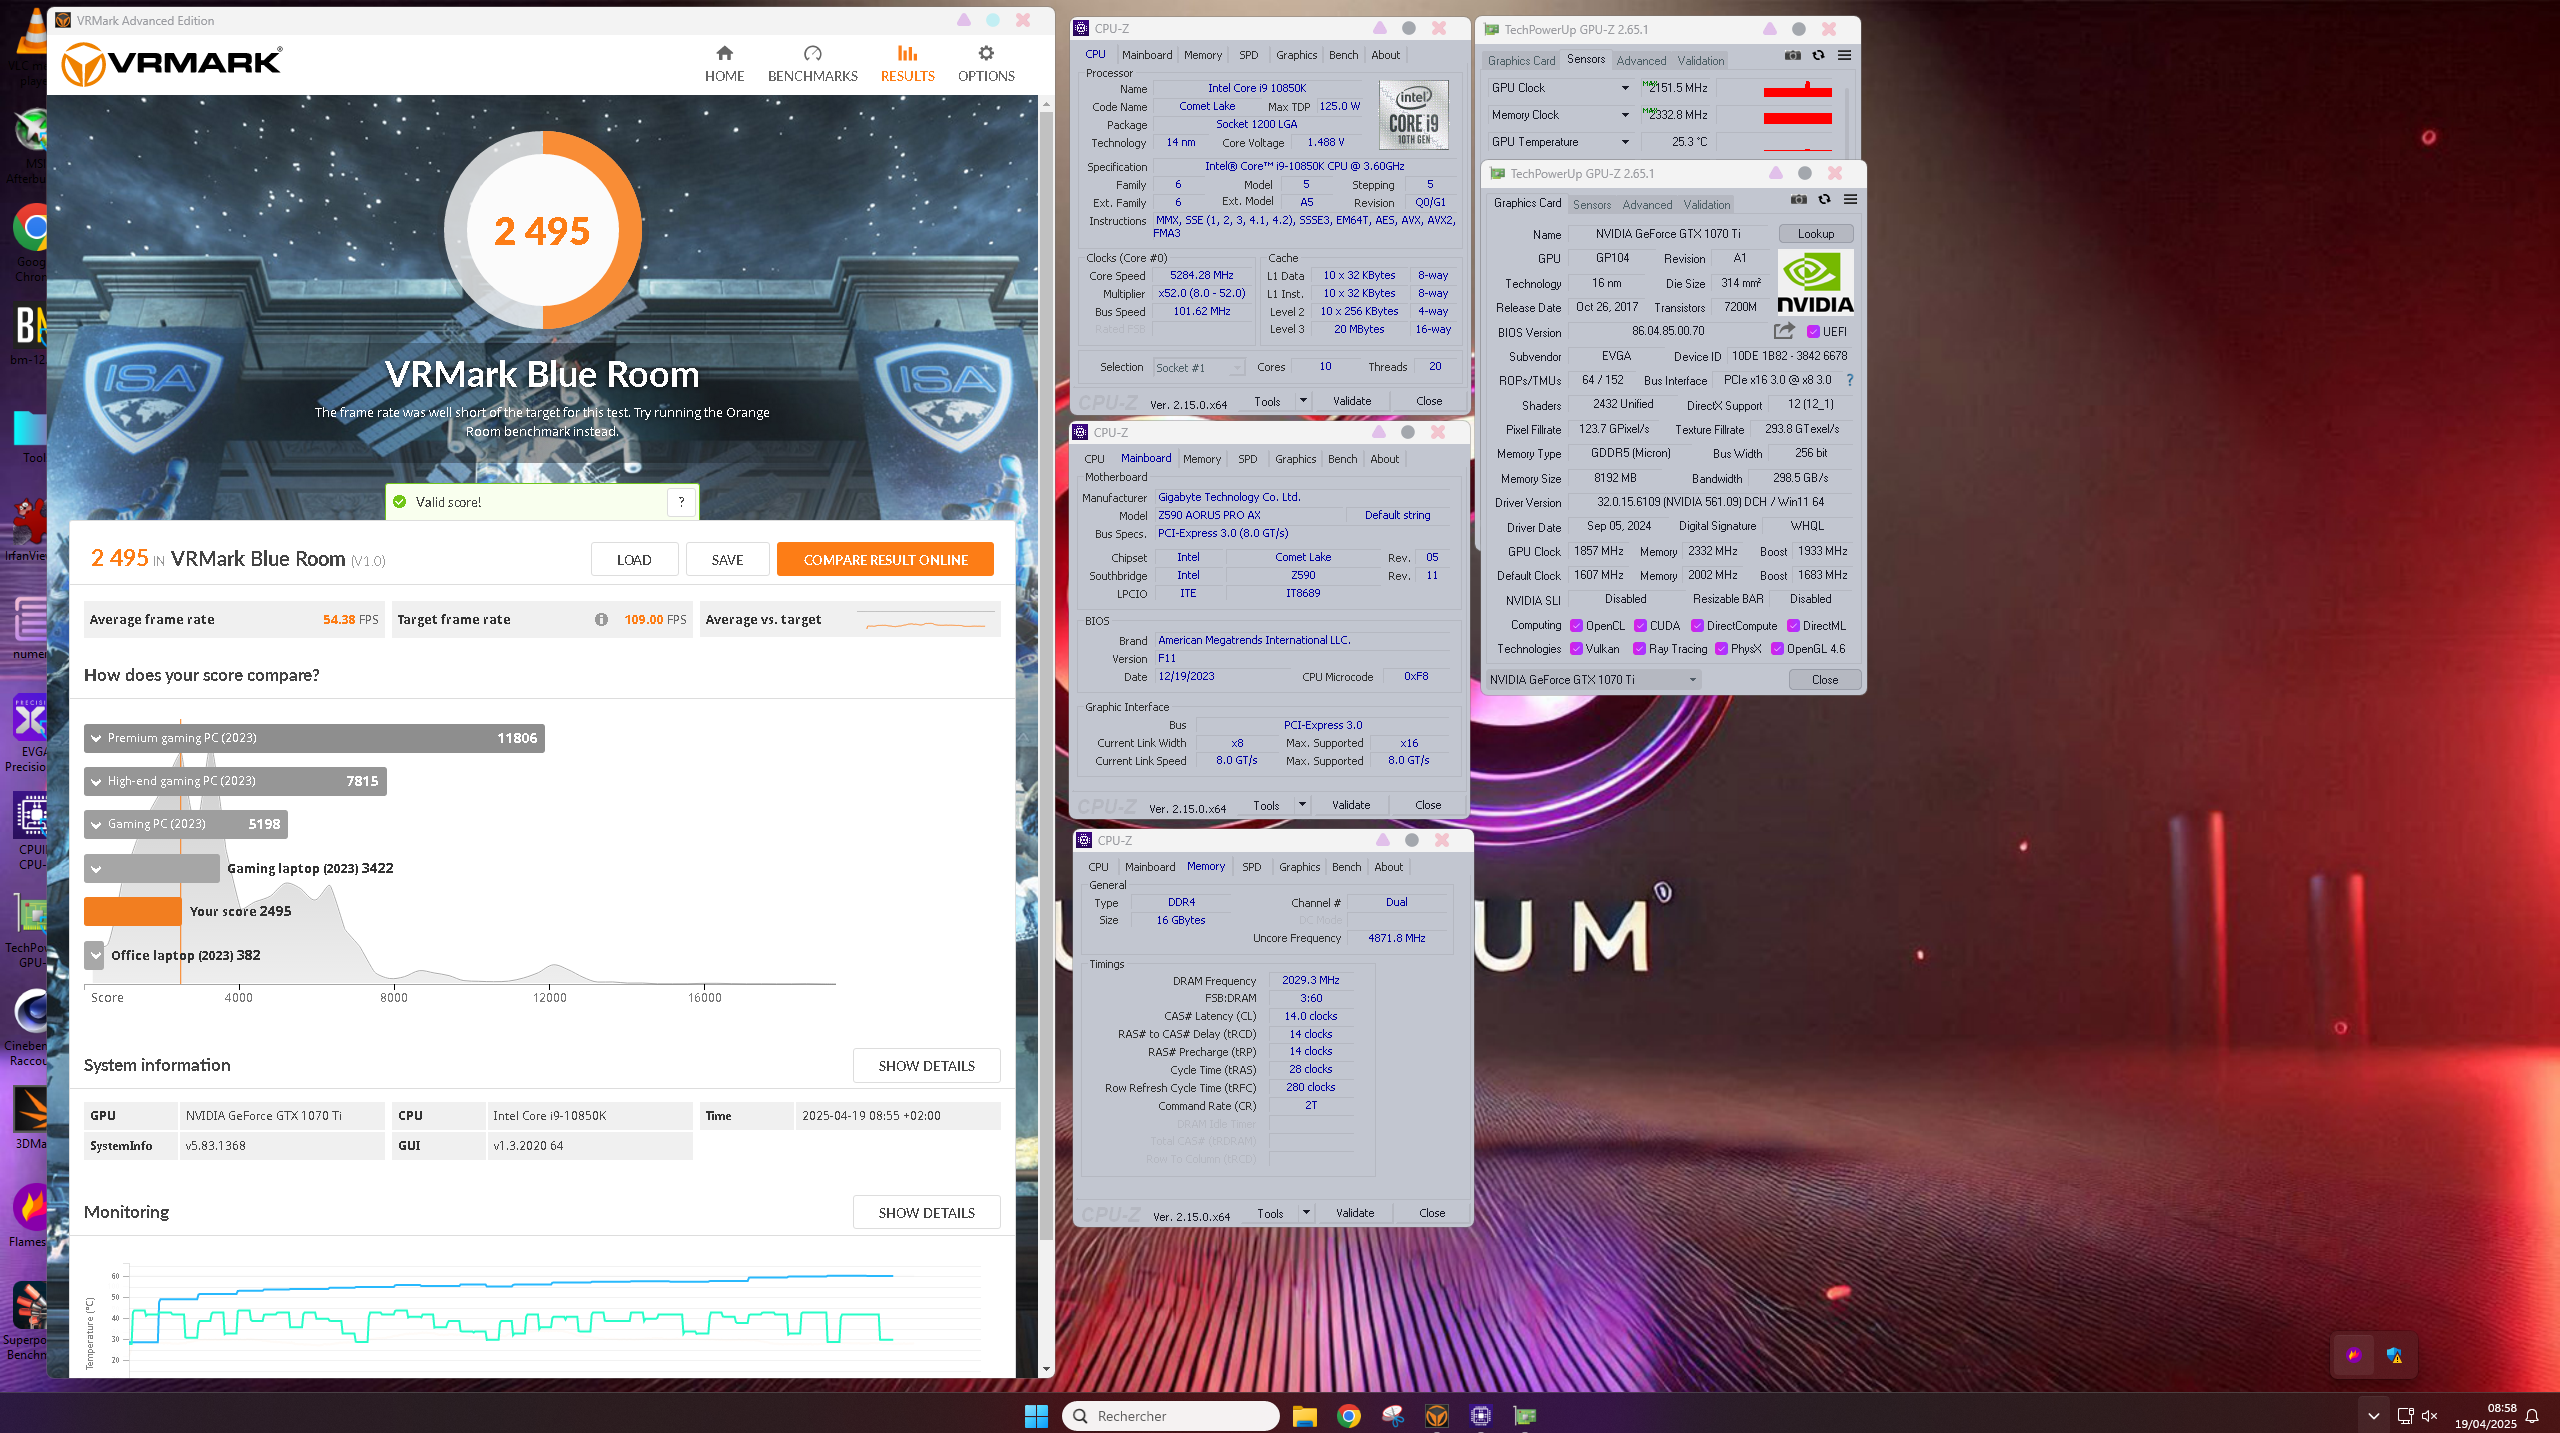The width and height of the screenshot is (2560, 1433).
Task: Open hamburger menu in GPU-Z Sensors window
Action: pyautogui.click(x=1845, y=55)
